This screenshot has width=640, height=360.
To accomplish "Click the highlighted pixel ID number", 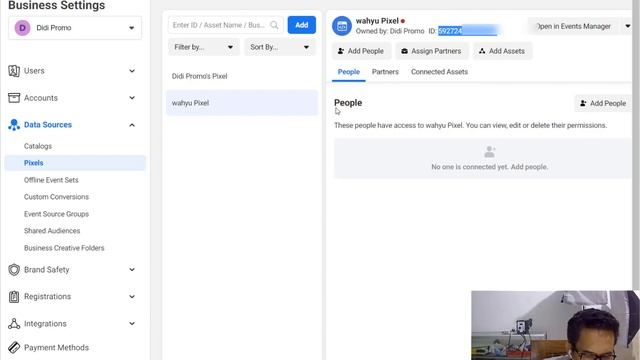I will [x=468, y=31].
